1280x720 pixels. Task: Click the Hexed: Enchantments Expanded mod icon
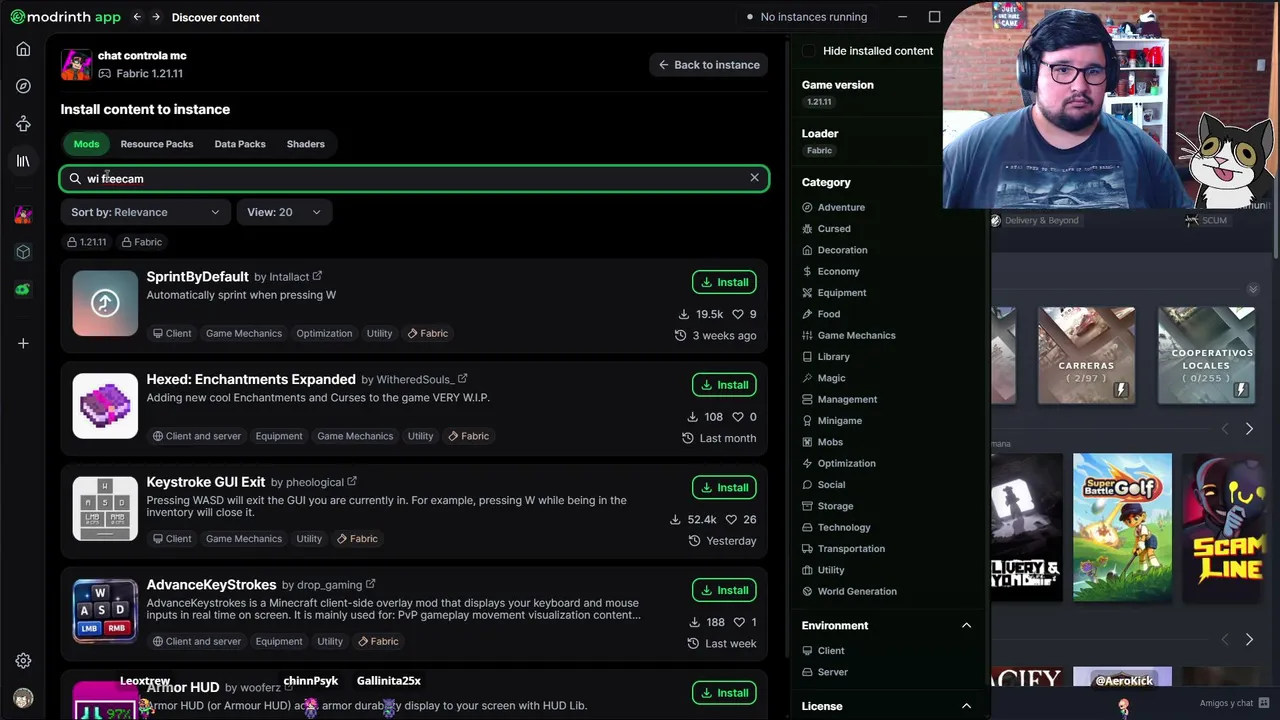(105, 406)
